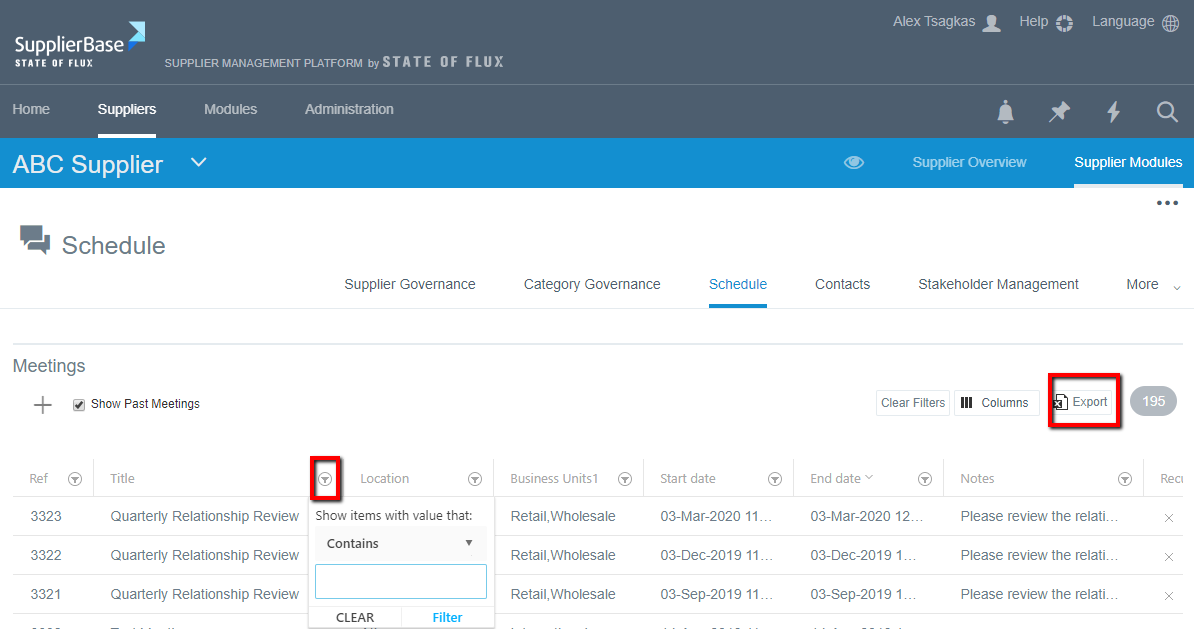Click the Export button
The image size is (1194, 629).
click(1082, 402)
